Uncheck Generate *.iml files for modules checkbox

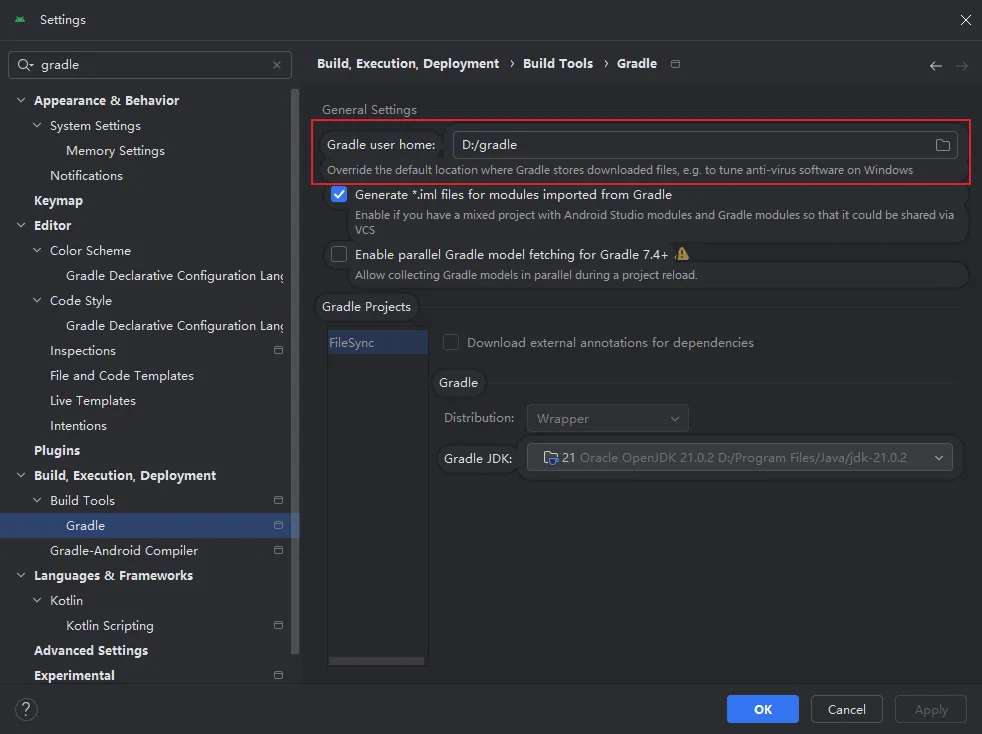(339, 195)
